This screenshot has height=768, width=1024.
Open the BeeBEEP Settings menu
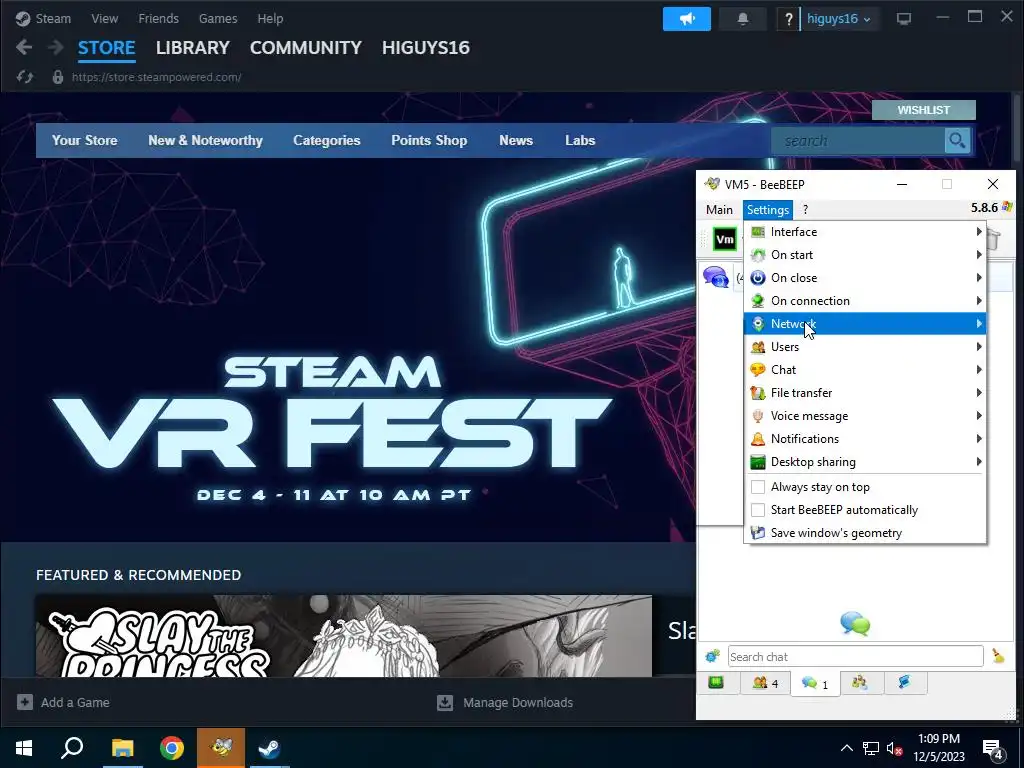point(768,210)
